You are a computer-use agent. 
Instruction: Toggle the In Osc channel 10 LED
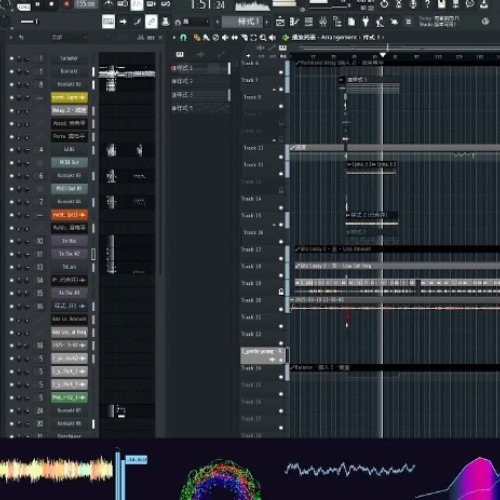12,241
